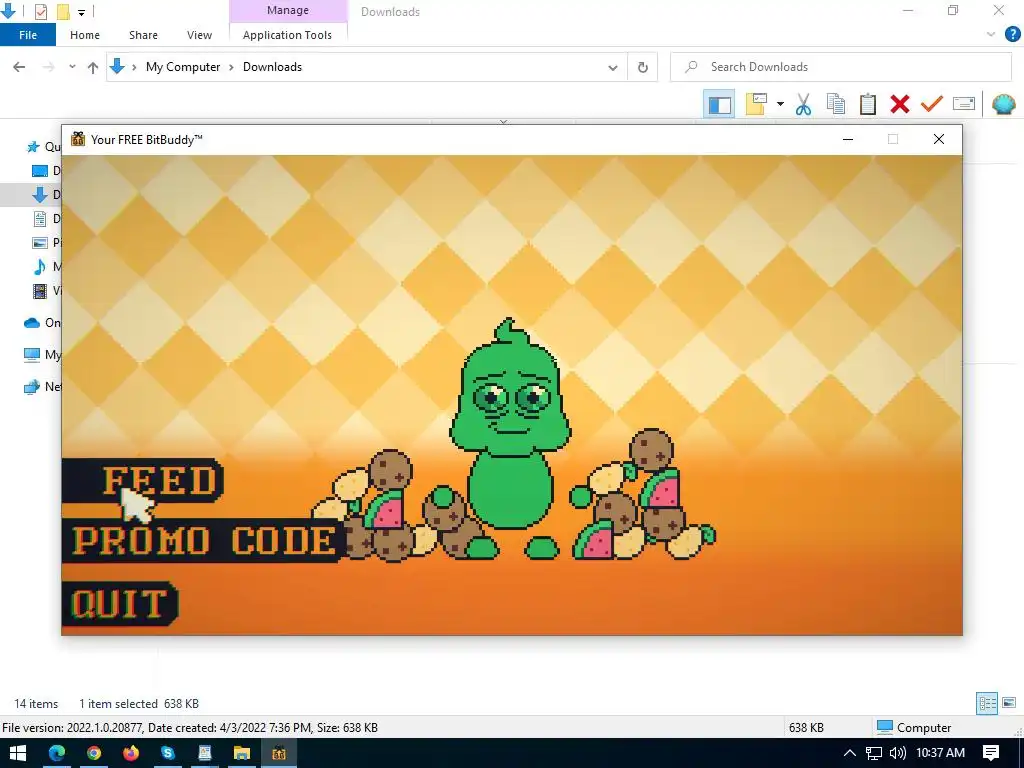The height and width of the screenshot is (768, 1024).
Task: Select the Desktop monitor icon in sidebar
Action: (40, 171)
